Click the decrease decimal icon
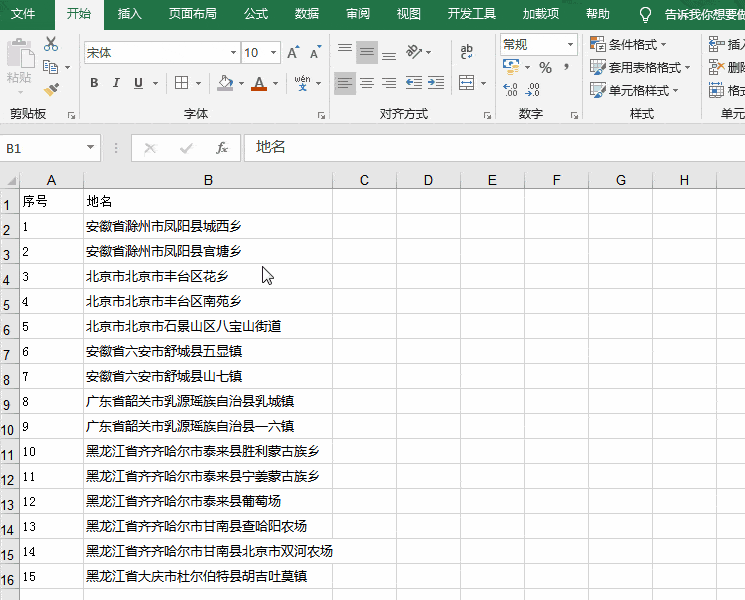745x600 pixels. [533, 90]
